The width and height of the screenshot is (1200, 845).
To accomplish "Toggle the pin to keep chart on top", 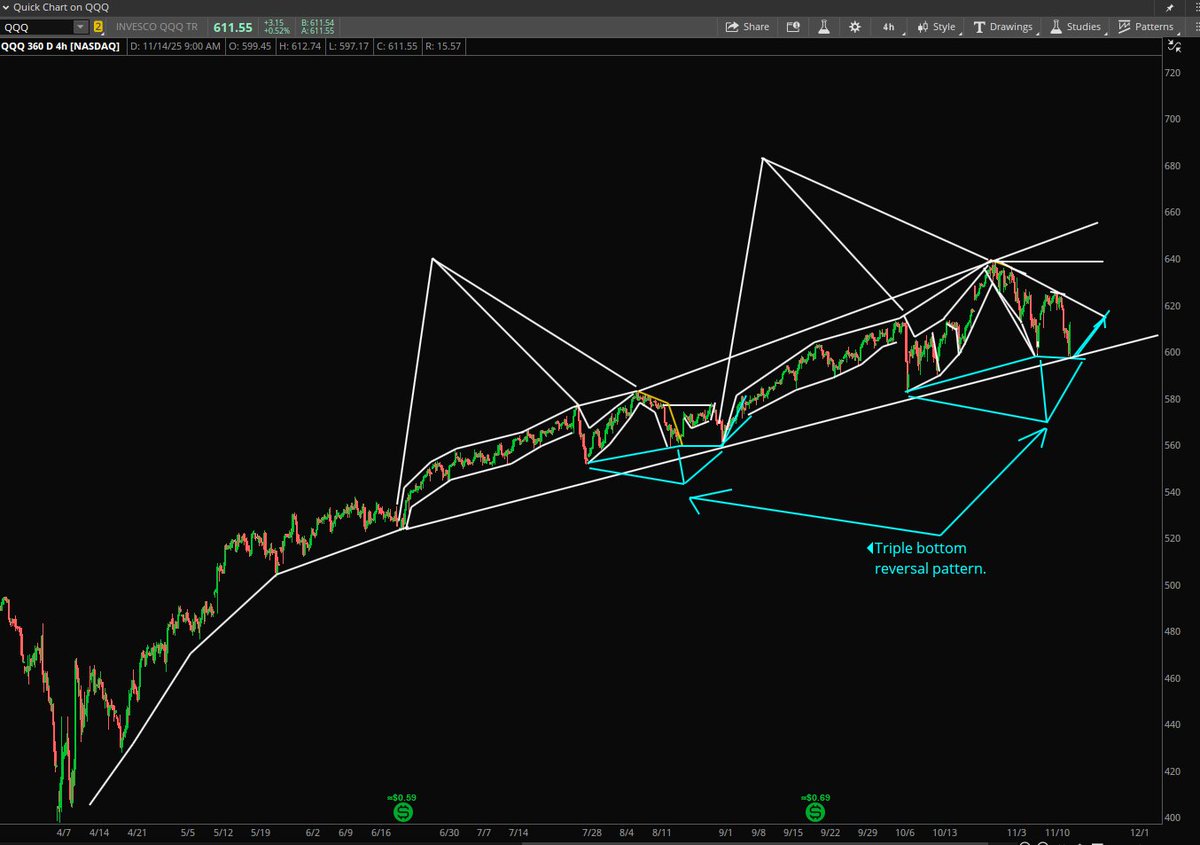I will click(1168, 7).
